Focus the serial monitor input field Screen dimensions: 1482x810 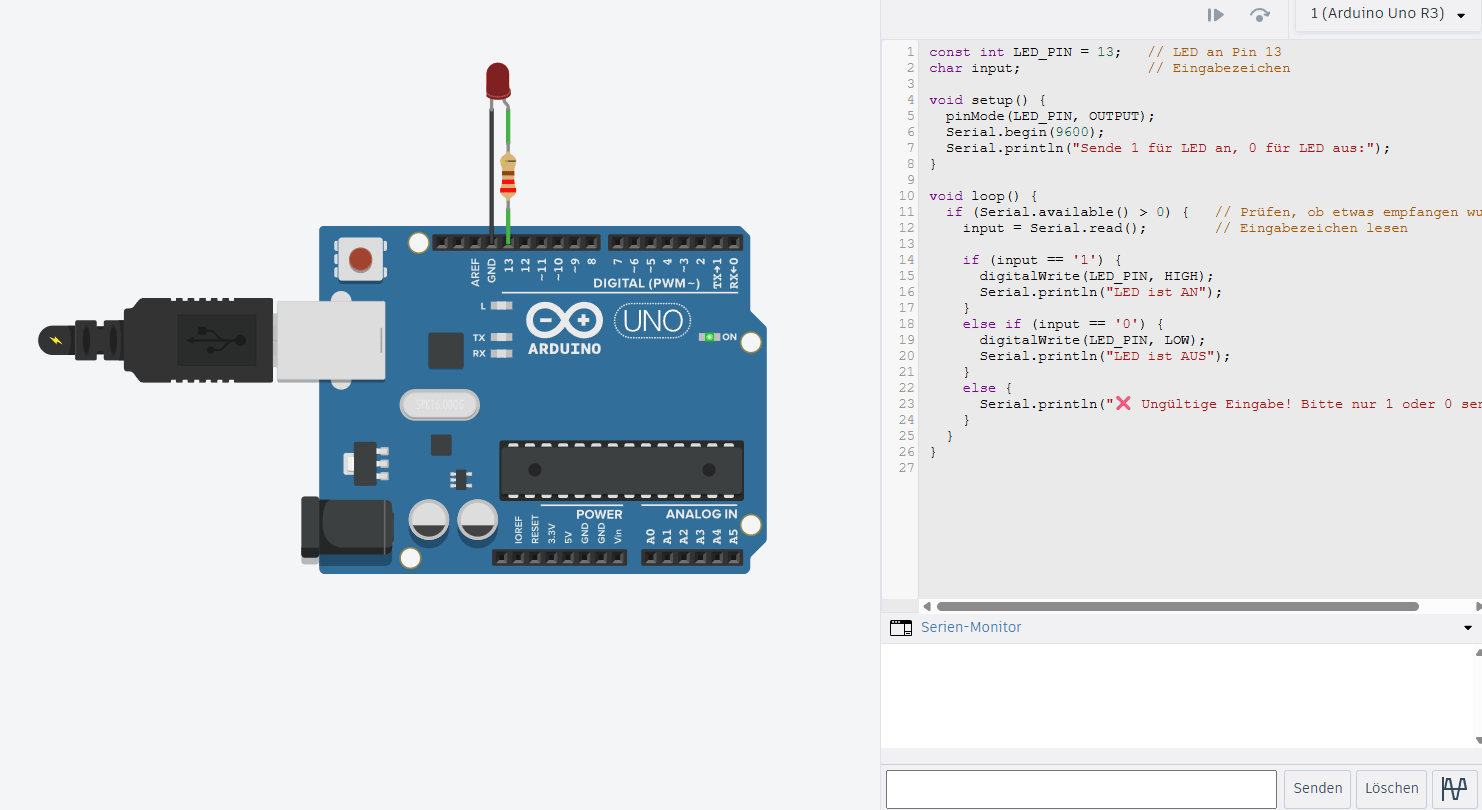[1081, 788]
